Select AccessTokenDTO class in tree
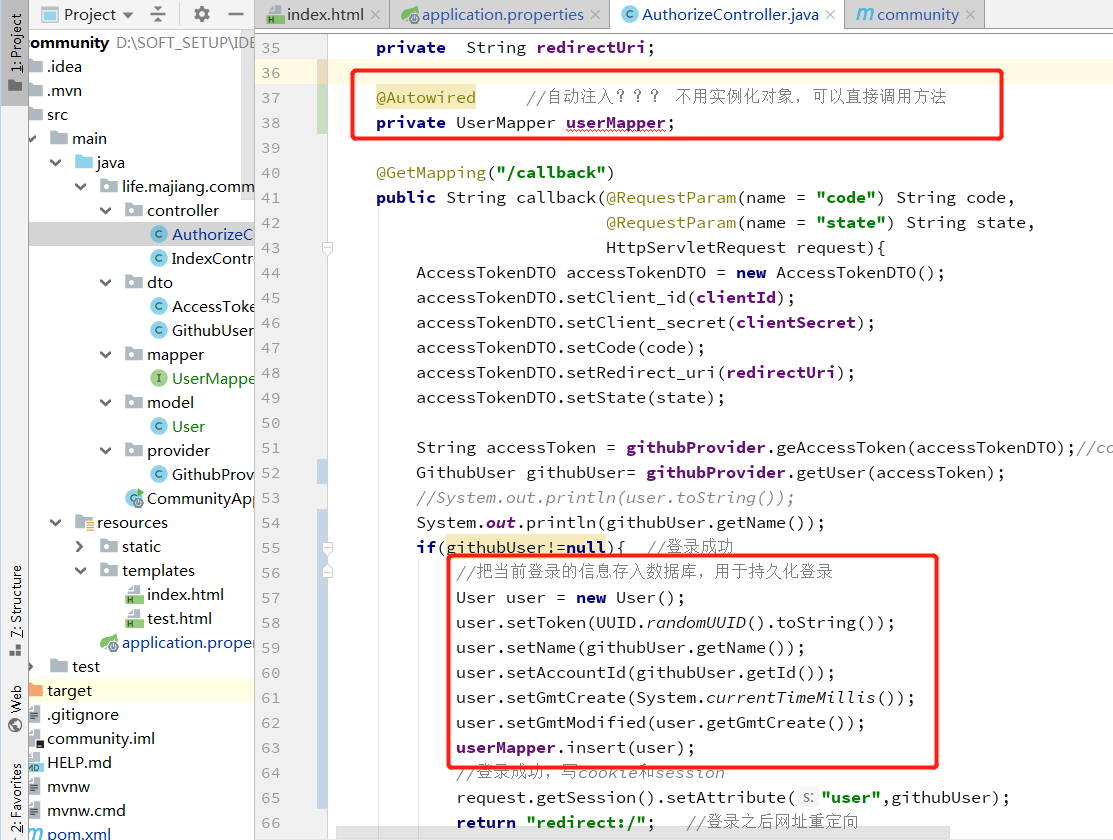This screenshot has width=1113, height=840. coord(202,306)
